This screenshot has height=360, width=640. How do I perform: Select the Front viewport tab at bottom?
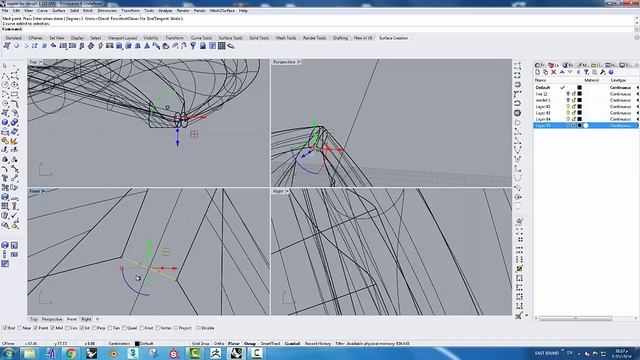tap(71, 319)
